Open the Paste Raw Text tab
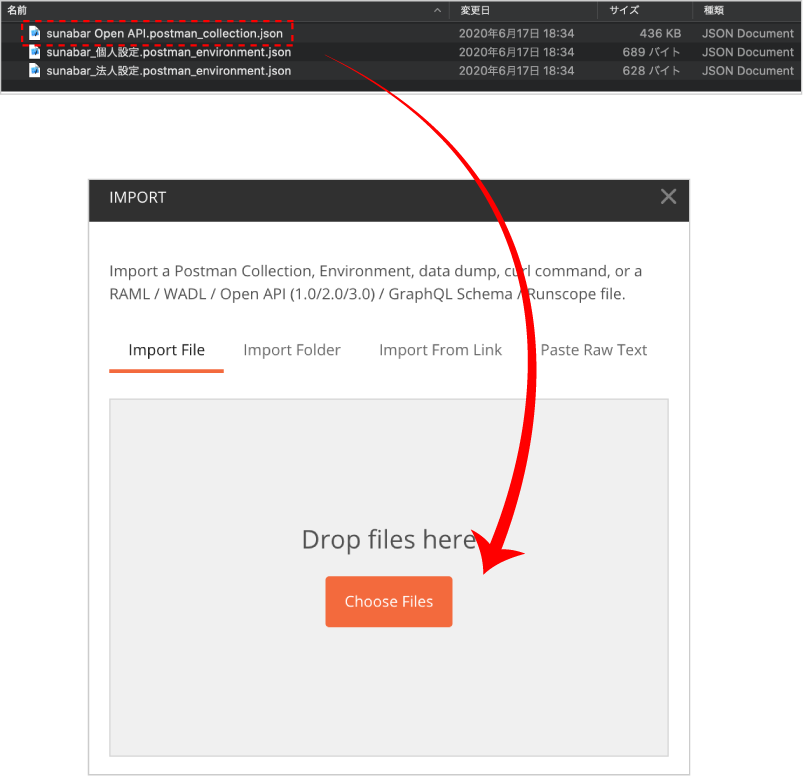 [594, 350]
